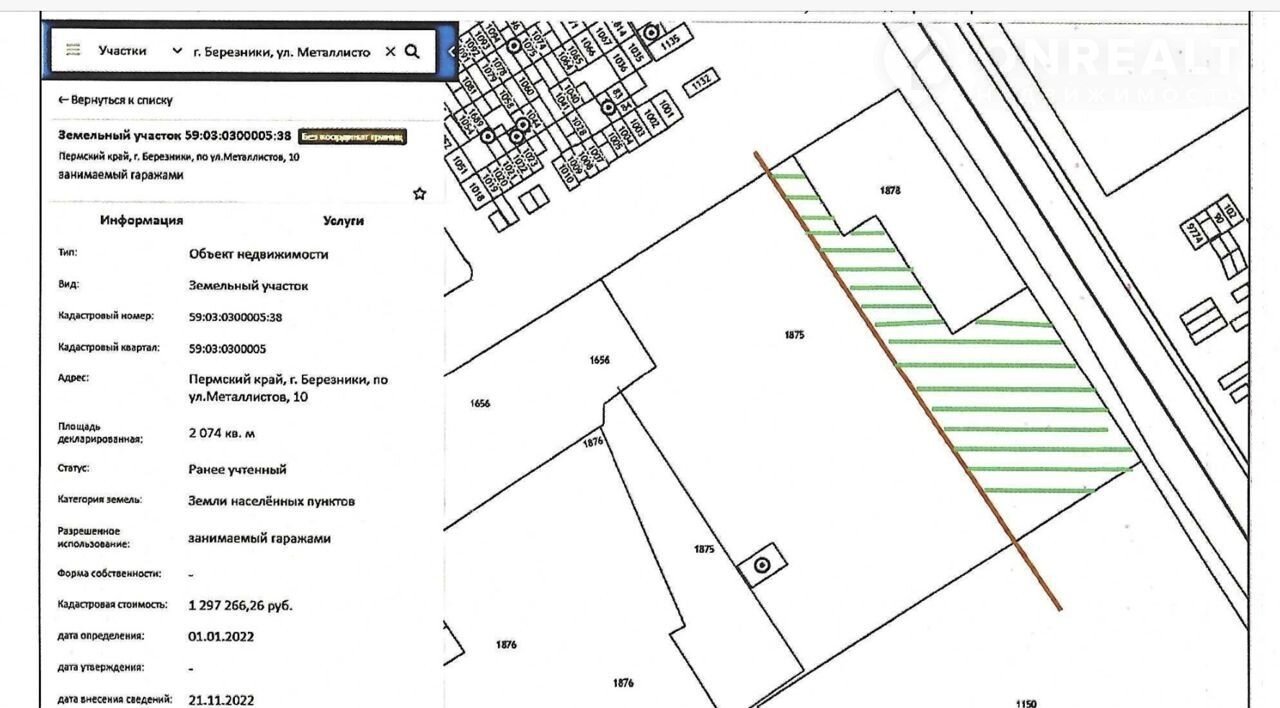1280x708 pixels.
Task: Click the circle marker next to parcel 1135
Action: pyautogui.click(x=651, y=33)
